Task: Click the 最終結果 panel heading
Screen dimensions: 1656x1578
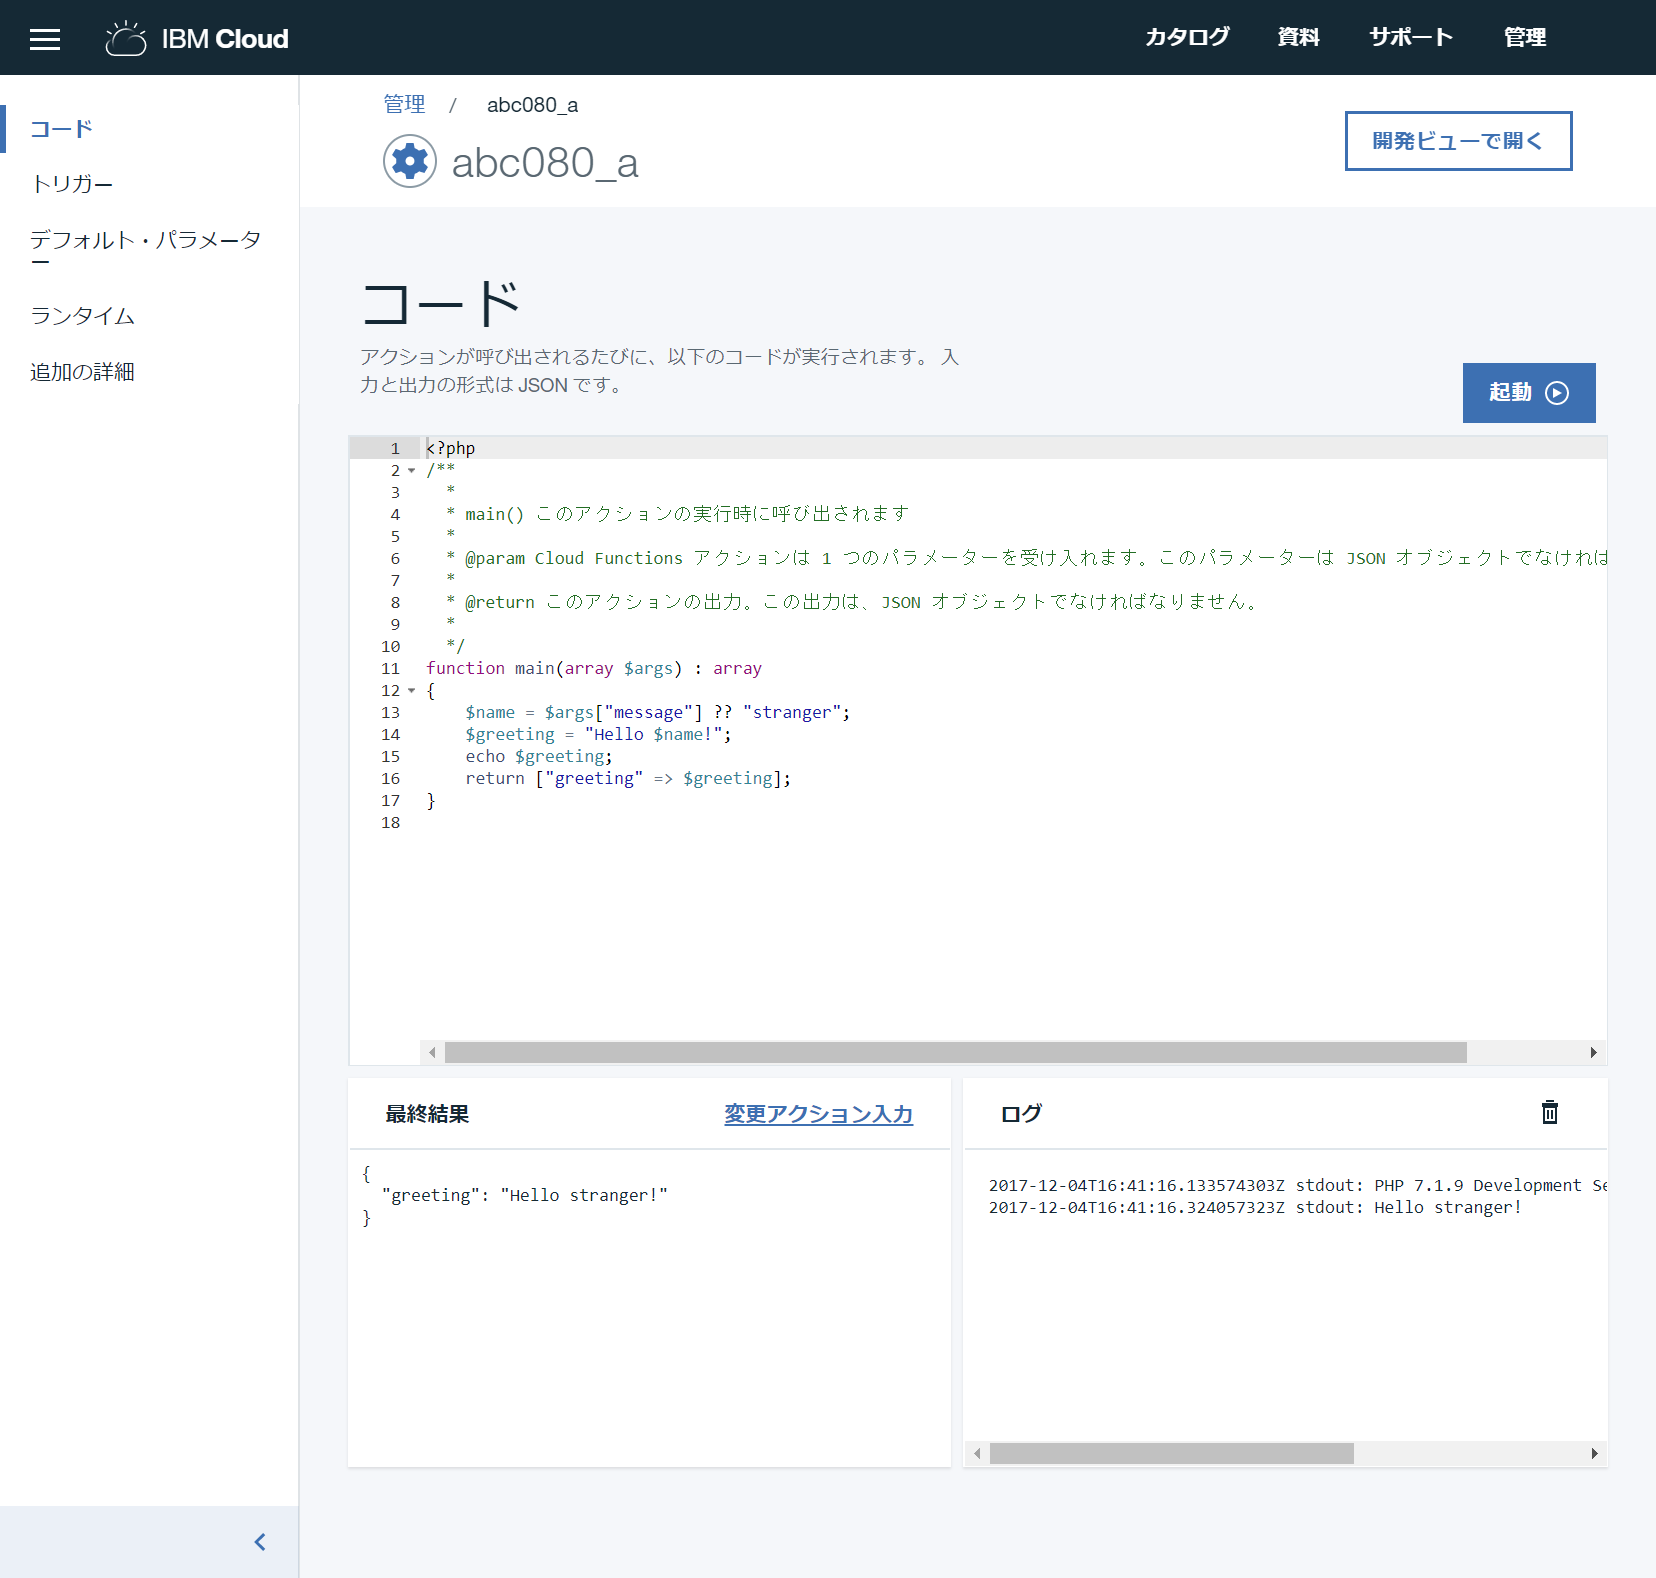Action: click(427, 1114)
